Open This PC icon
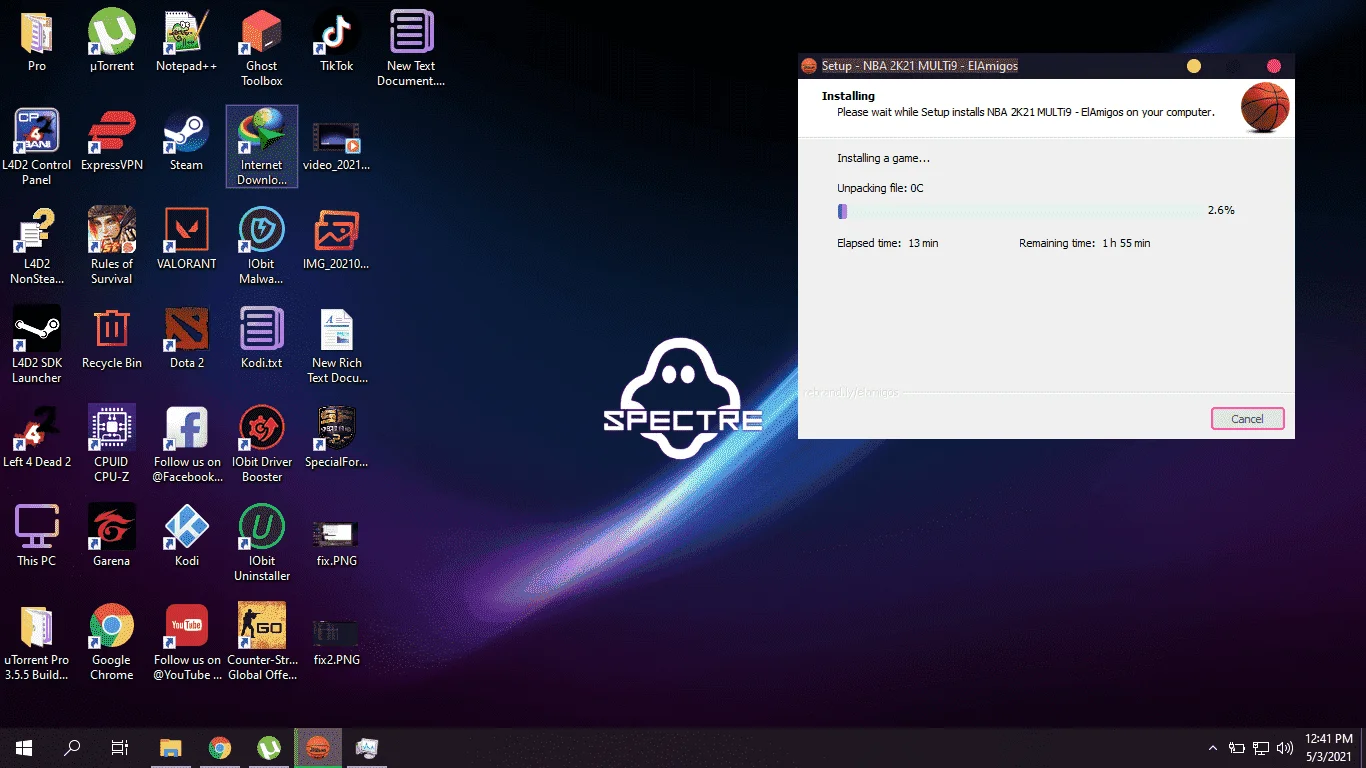Image resolution: width=1366 pixels, height=768 pixels. point(37,535)
